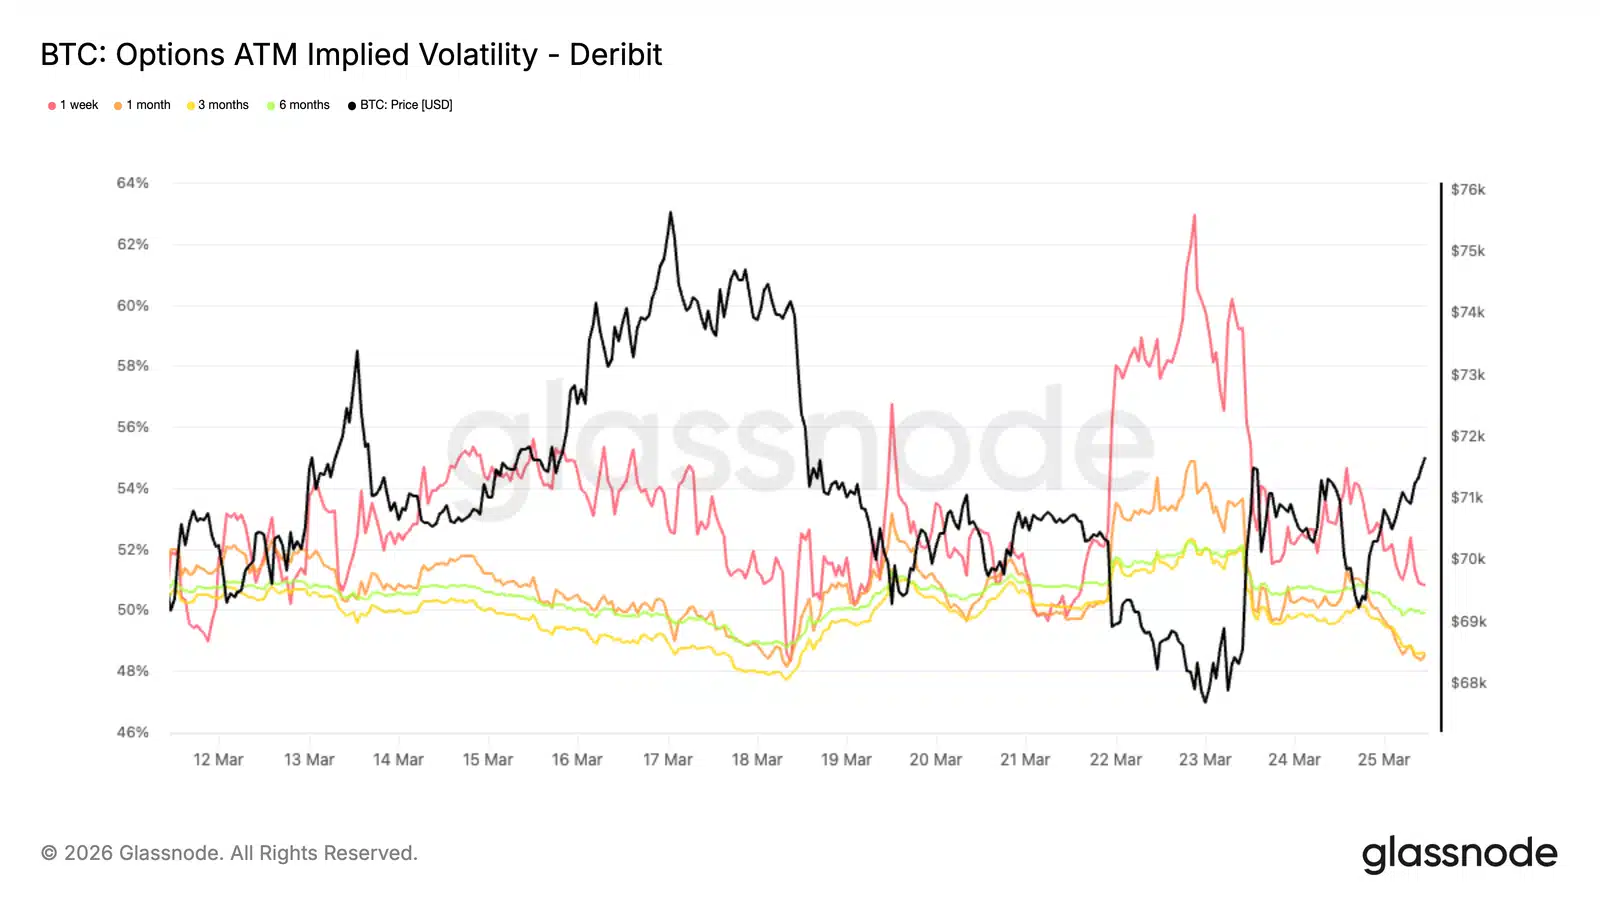Click the '© 2026 Glassnode' copyright text

coord(229,853)
